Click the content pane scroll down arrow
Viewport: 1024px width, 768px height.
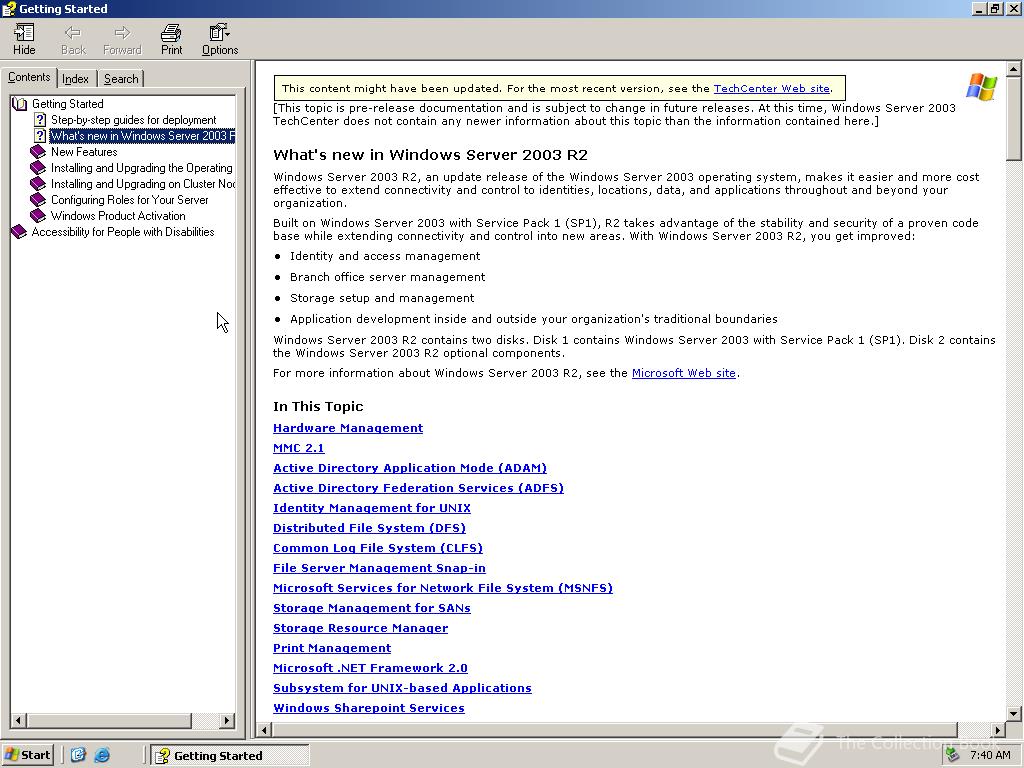[x=1014, y=713]
